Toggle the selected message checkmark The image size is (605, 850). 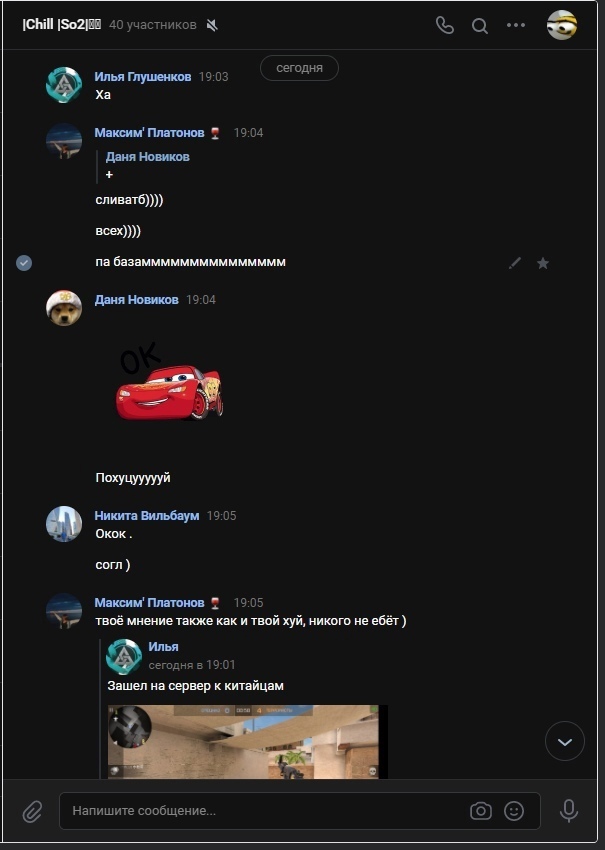24,263
